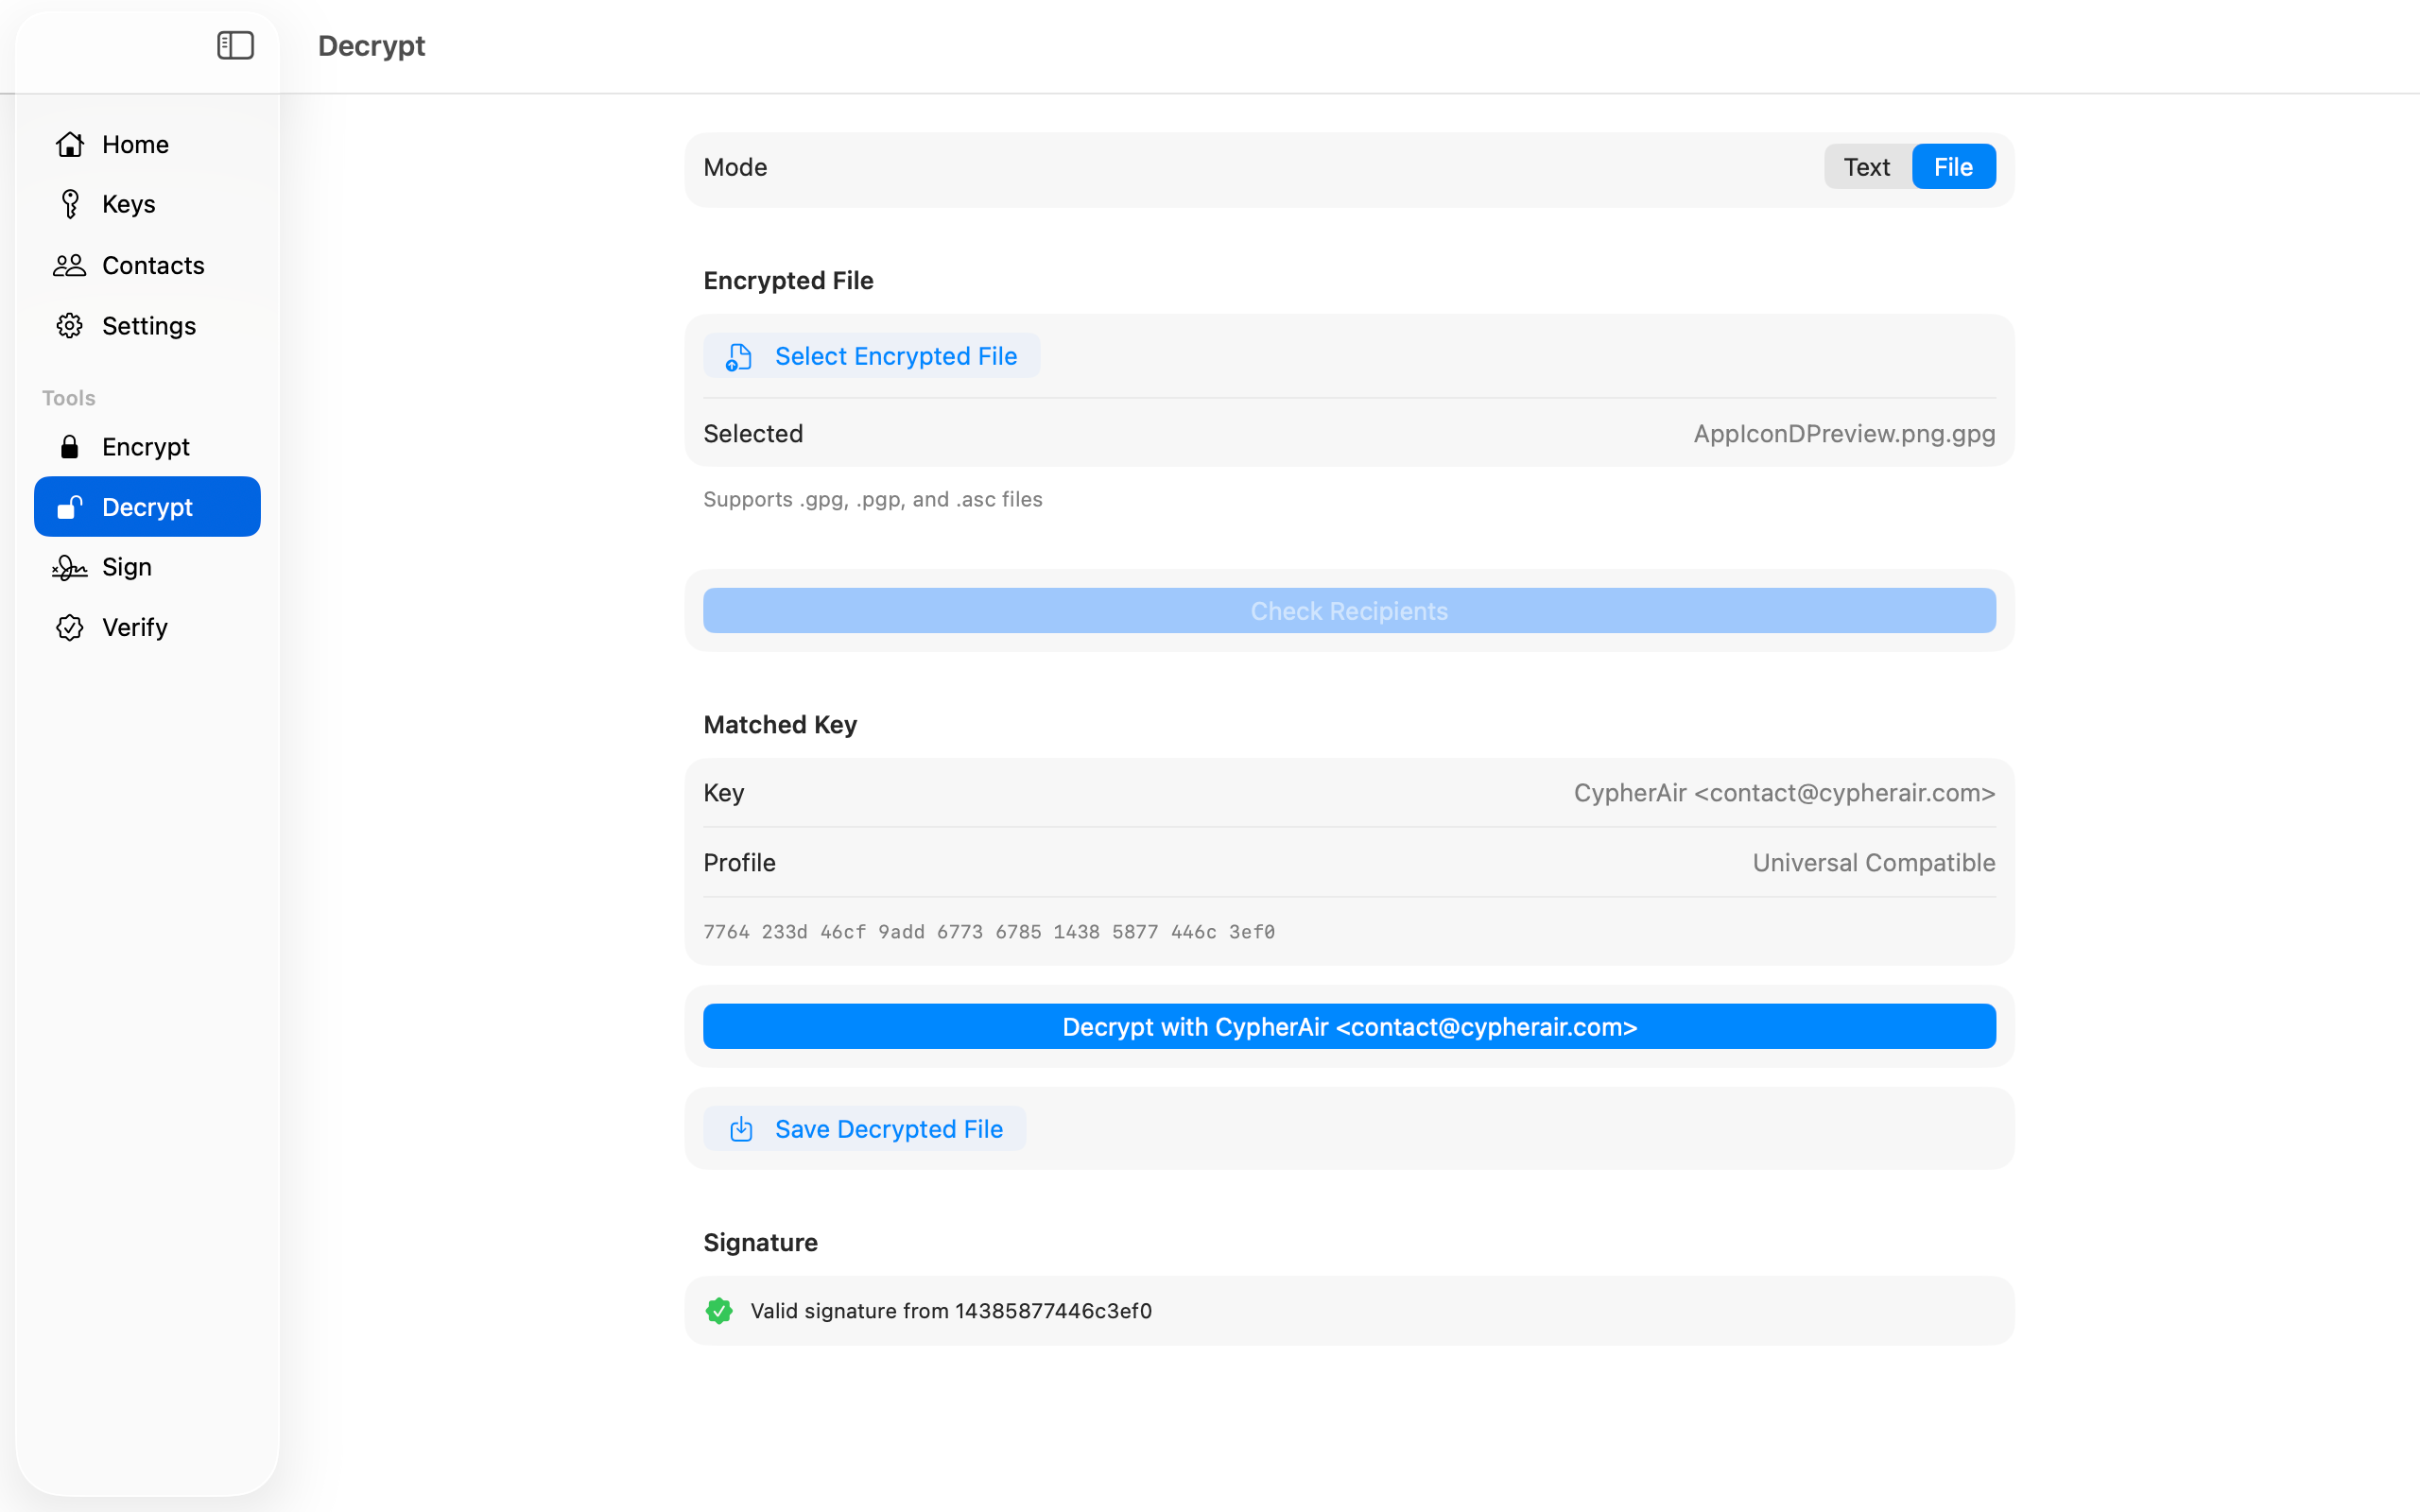
Task: Click the key fingerprint starting 7764 233d
Action: coord(989,932)
